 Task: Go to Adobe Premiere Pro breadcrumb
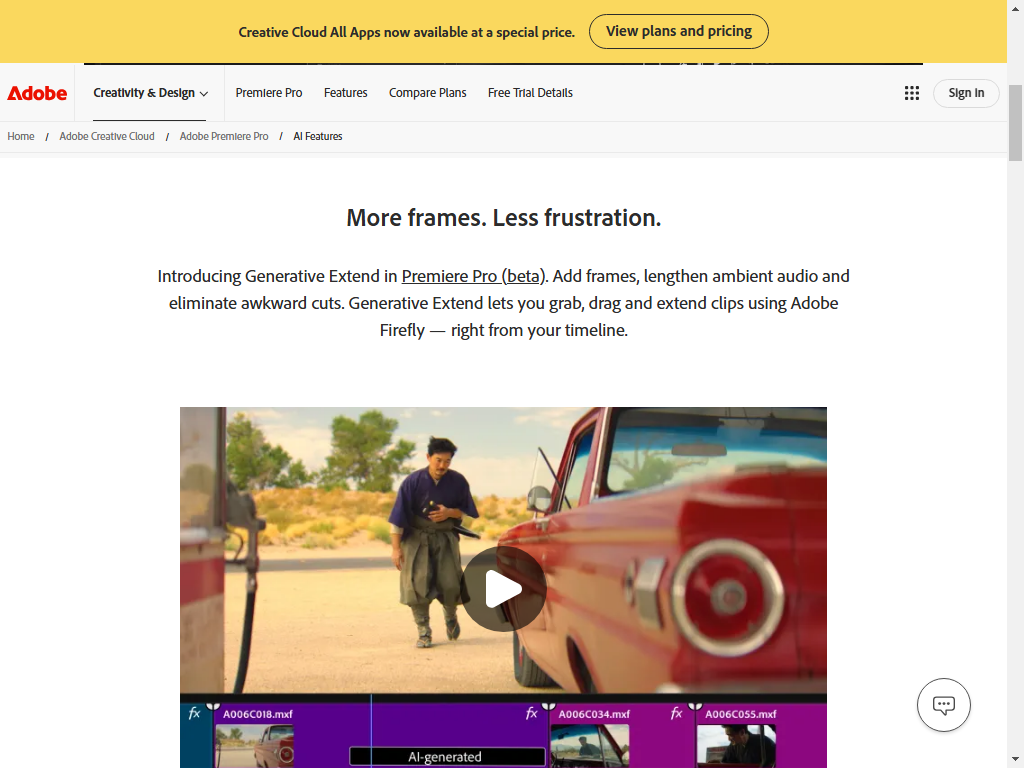coord(224,136)
